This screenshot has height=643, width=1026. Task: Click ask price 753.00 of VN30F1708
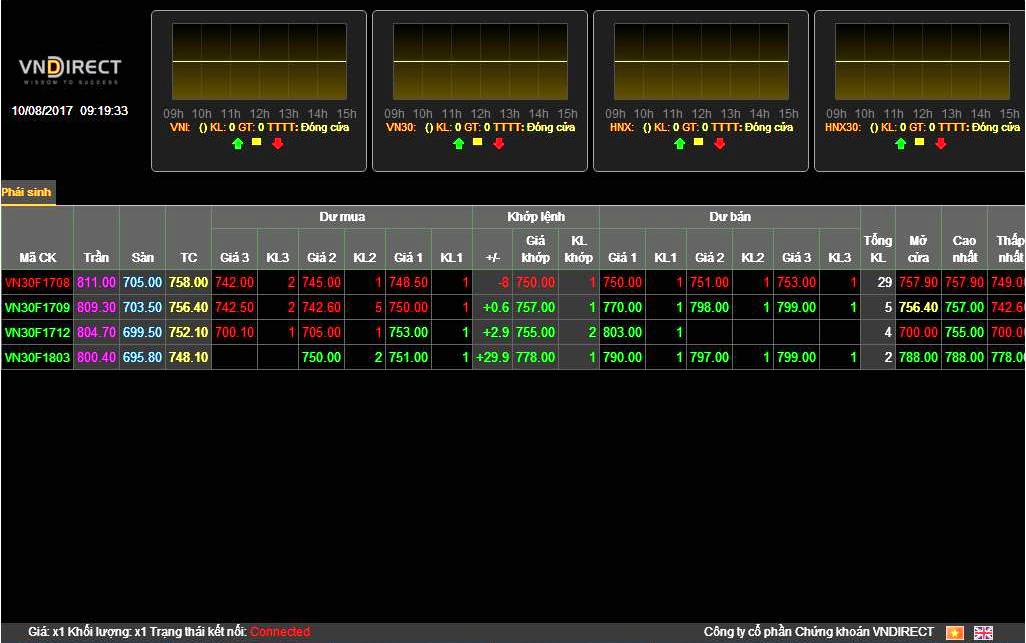click(796, 283)
